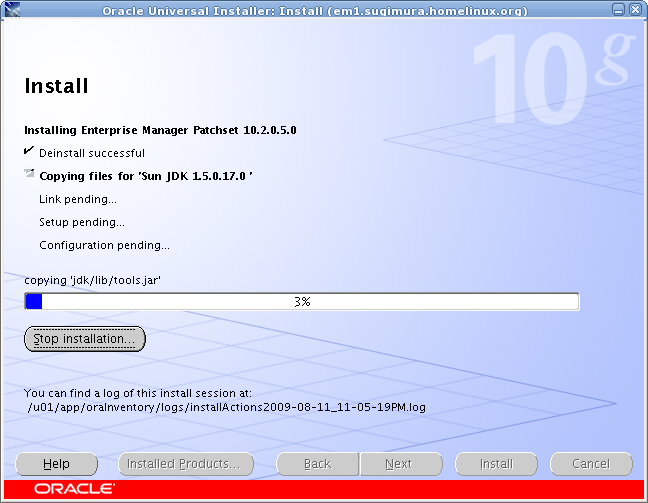Image resolution: width=648 pixels, height=503 pixels.
Task: Minimize the Oracle Universal Installer window
Action: pos(618,9)
